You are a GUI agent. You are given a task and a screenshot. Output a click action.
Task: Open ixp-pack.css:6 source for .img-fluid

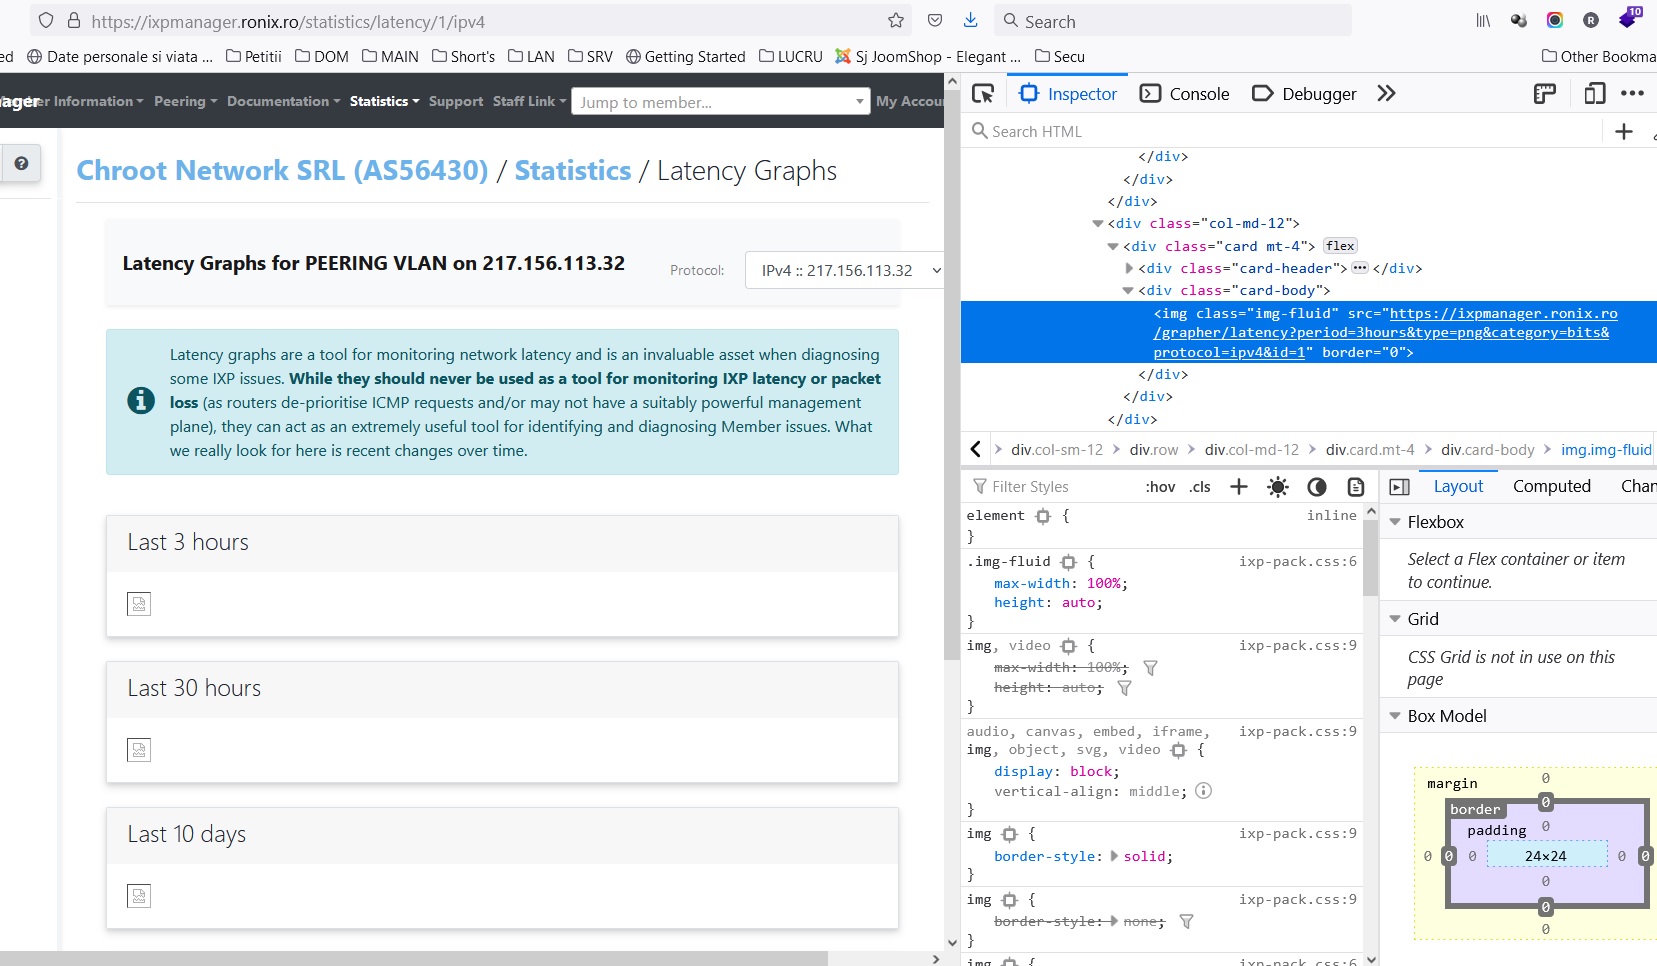point(1298,562)
